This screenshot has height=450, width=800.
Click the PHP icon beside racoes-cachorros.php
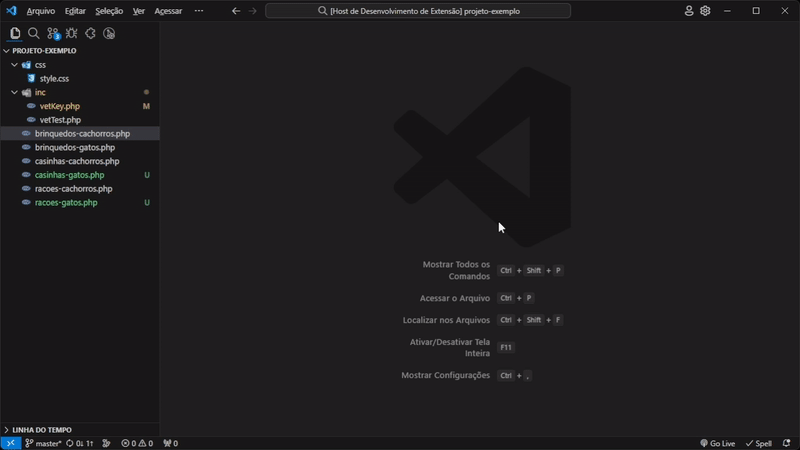coord(26,189)
